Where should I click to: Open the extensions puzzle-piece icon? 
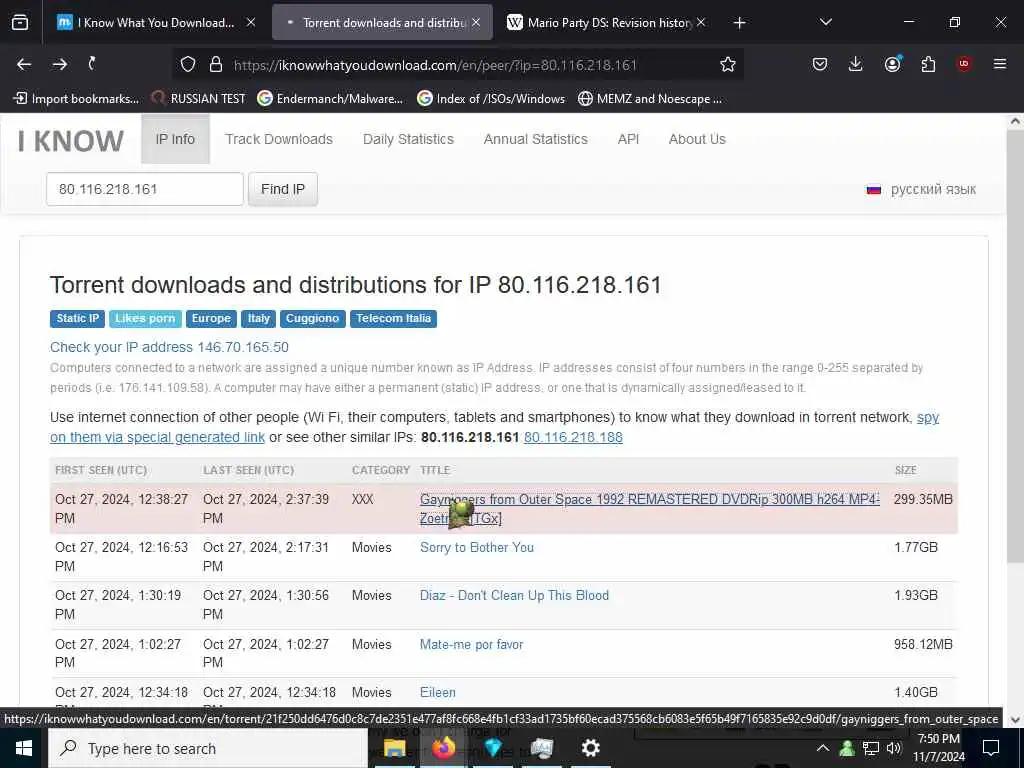click(928, 64)
